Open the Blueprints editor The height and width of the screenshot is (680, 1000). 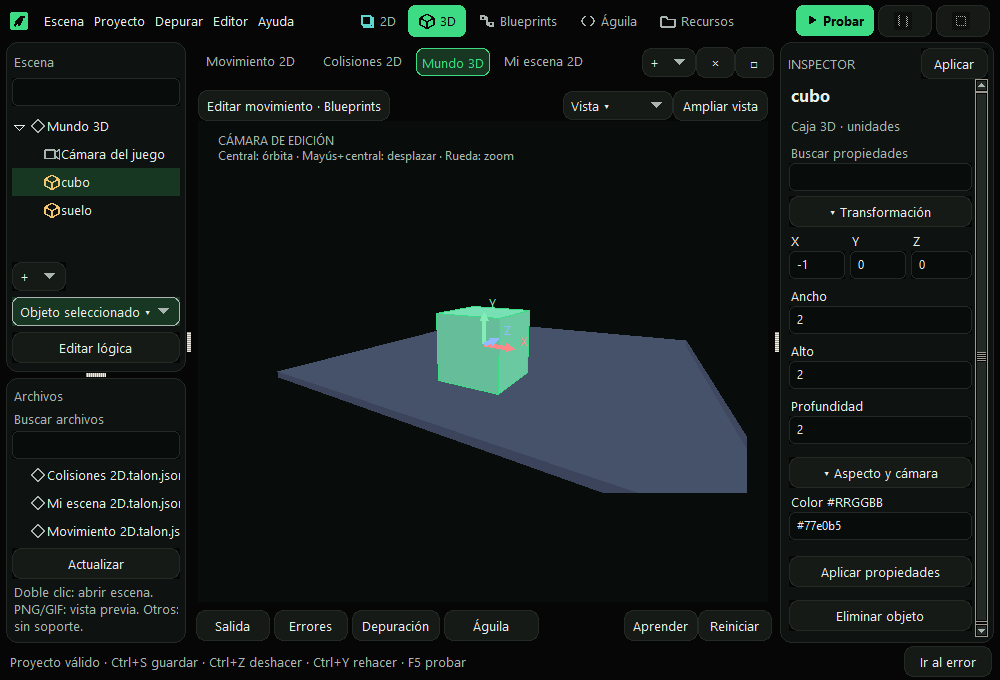[x=518, y=21]
